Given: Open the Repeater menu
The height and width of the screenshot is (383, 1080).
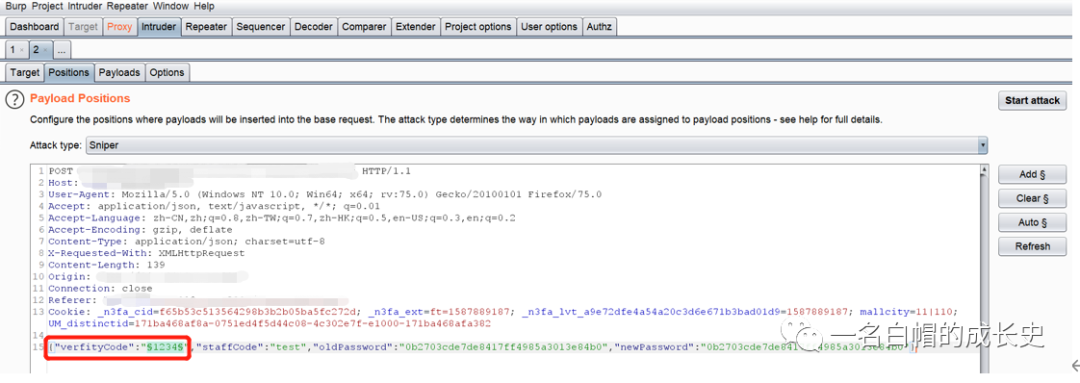Looking at the screenshot, I should [127, 6].
